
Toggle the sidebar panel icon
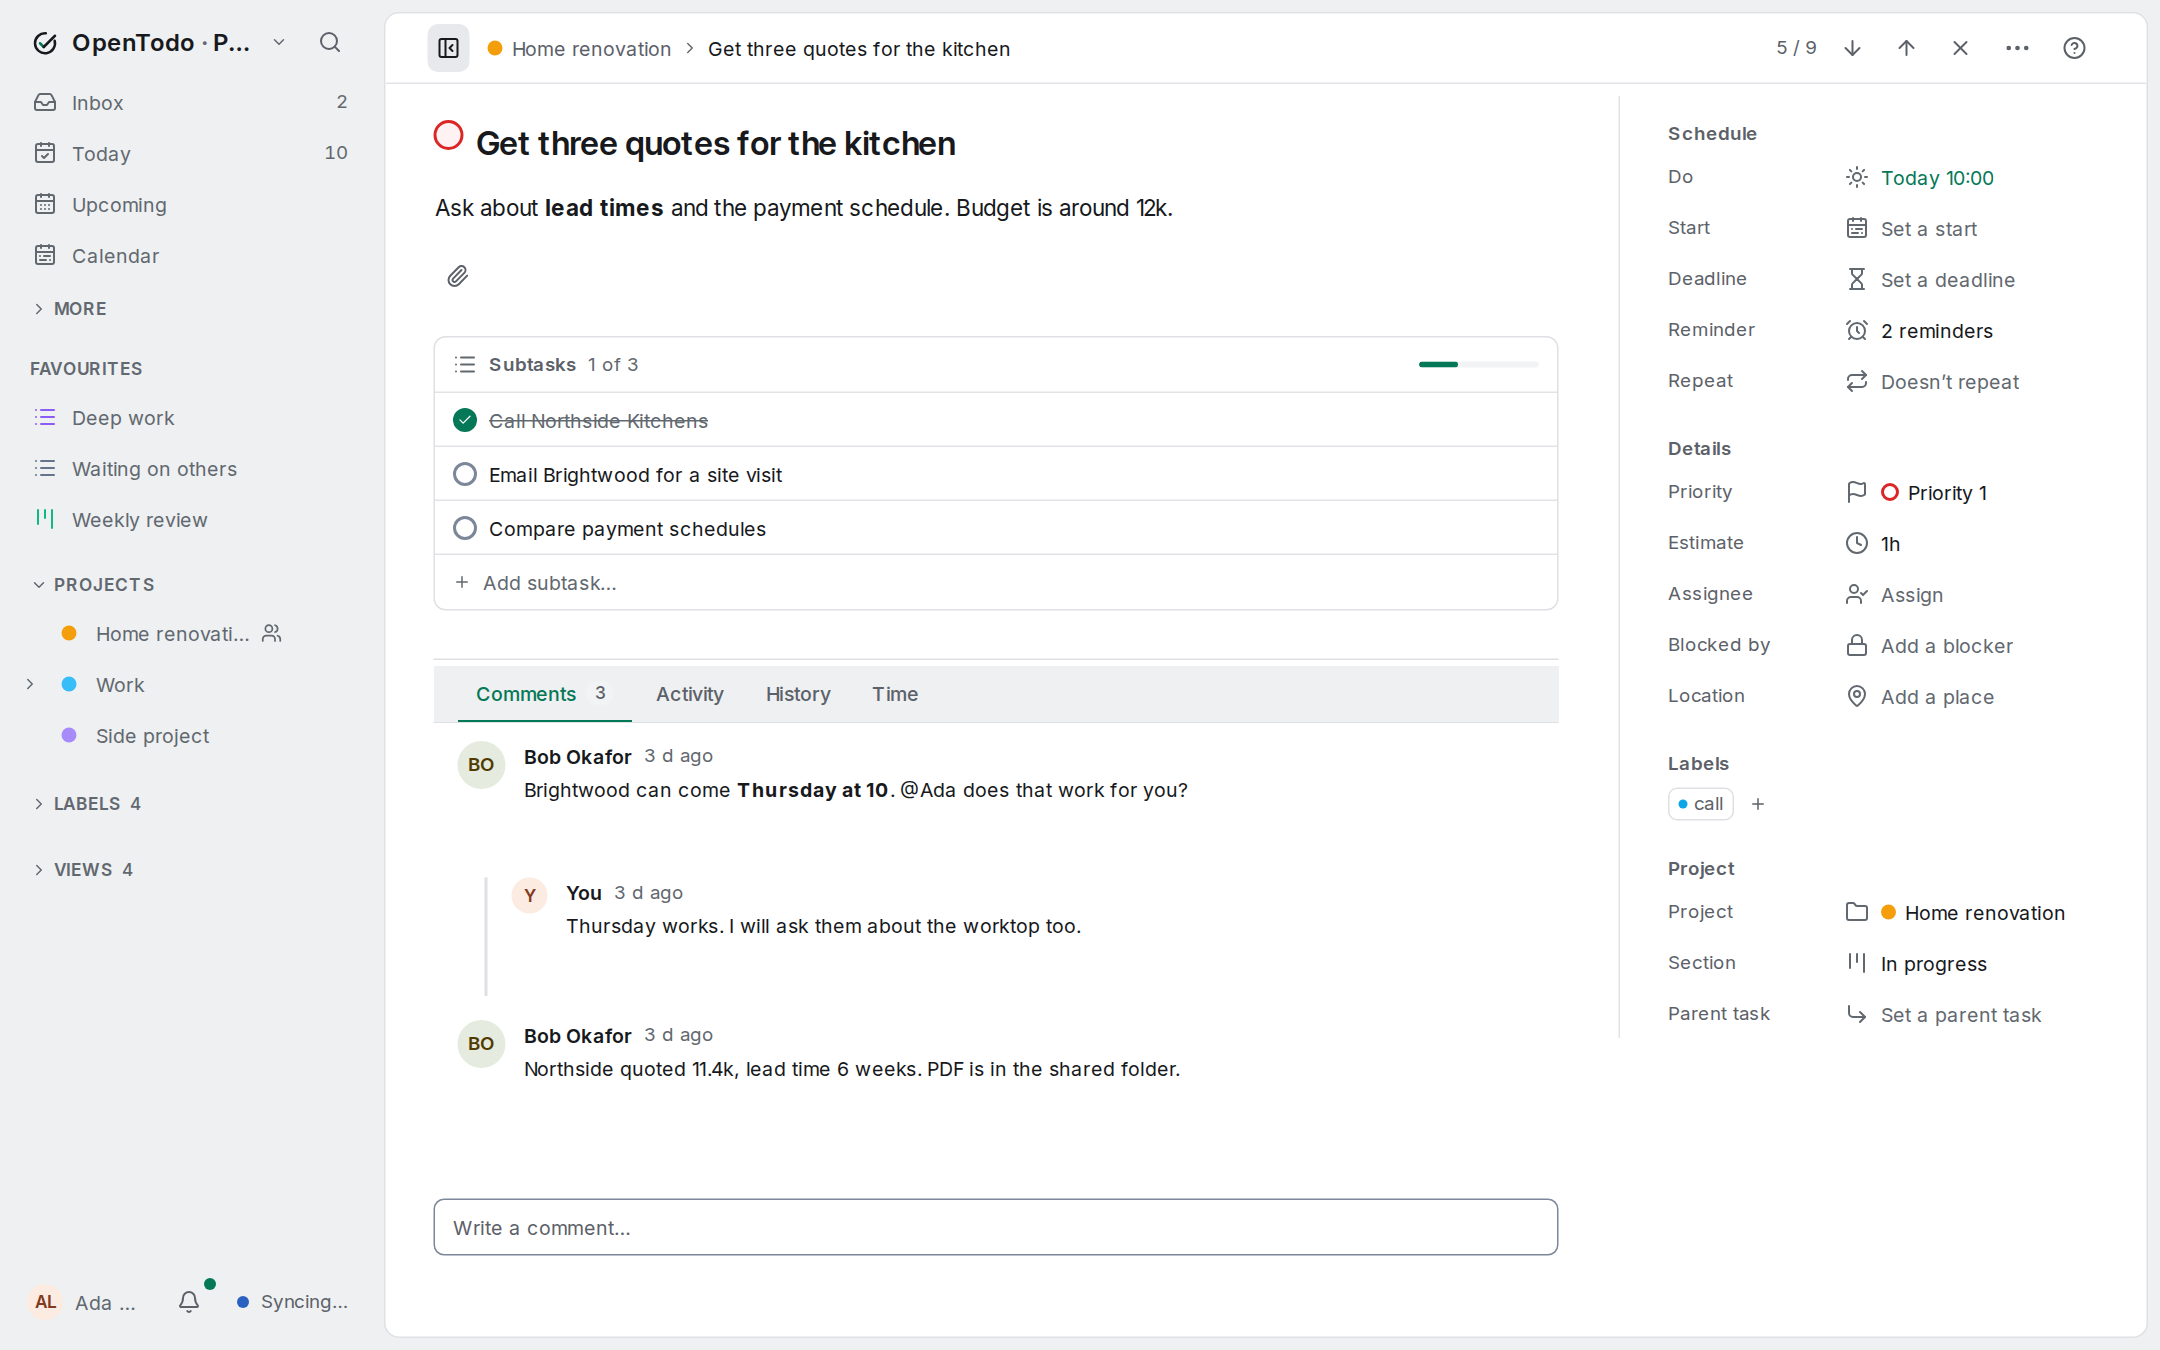[448, 48]
